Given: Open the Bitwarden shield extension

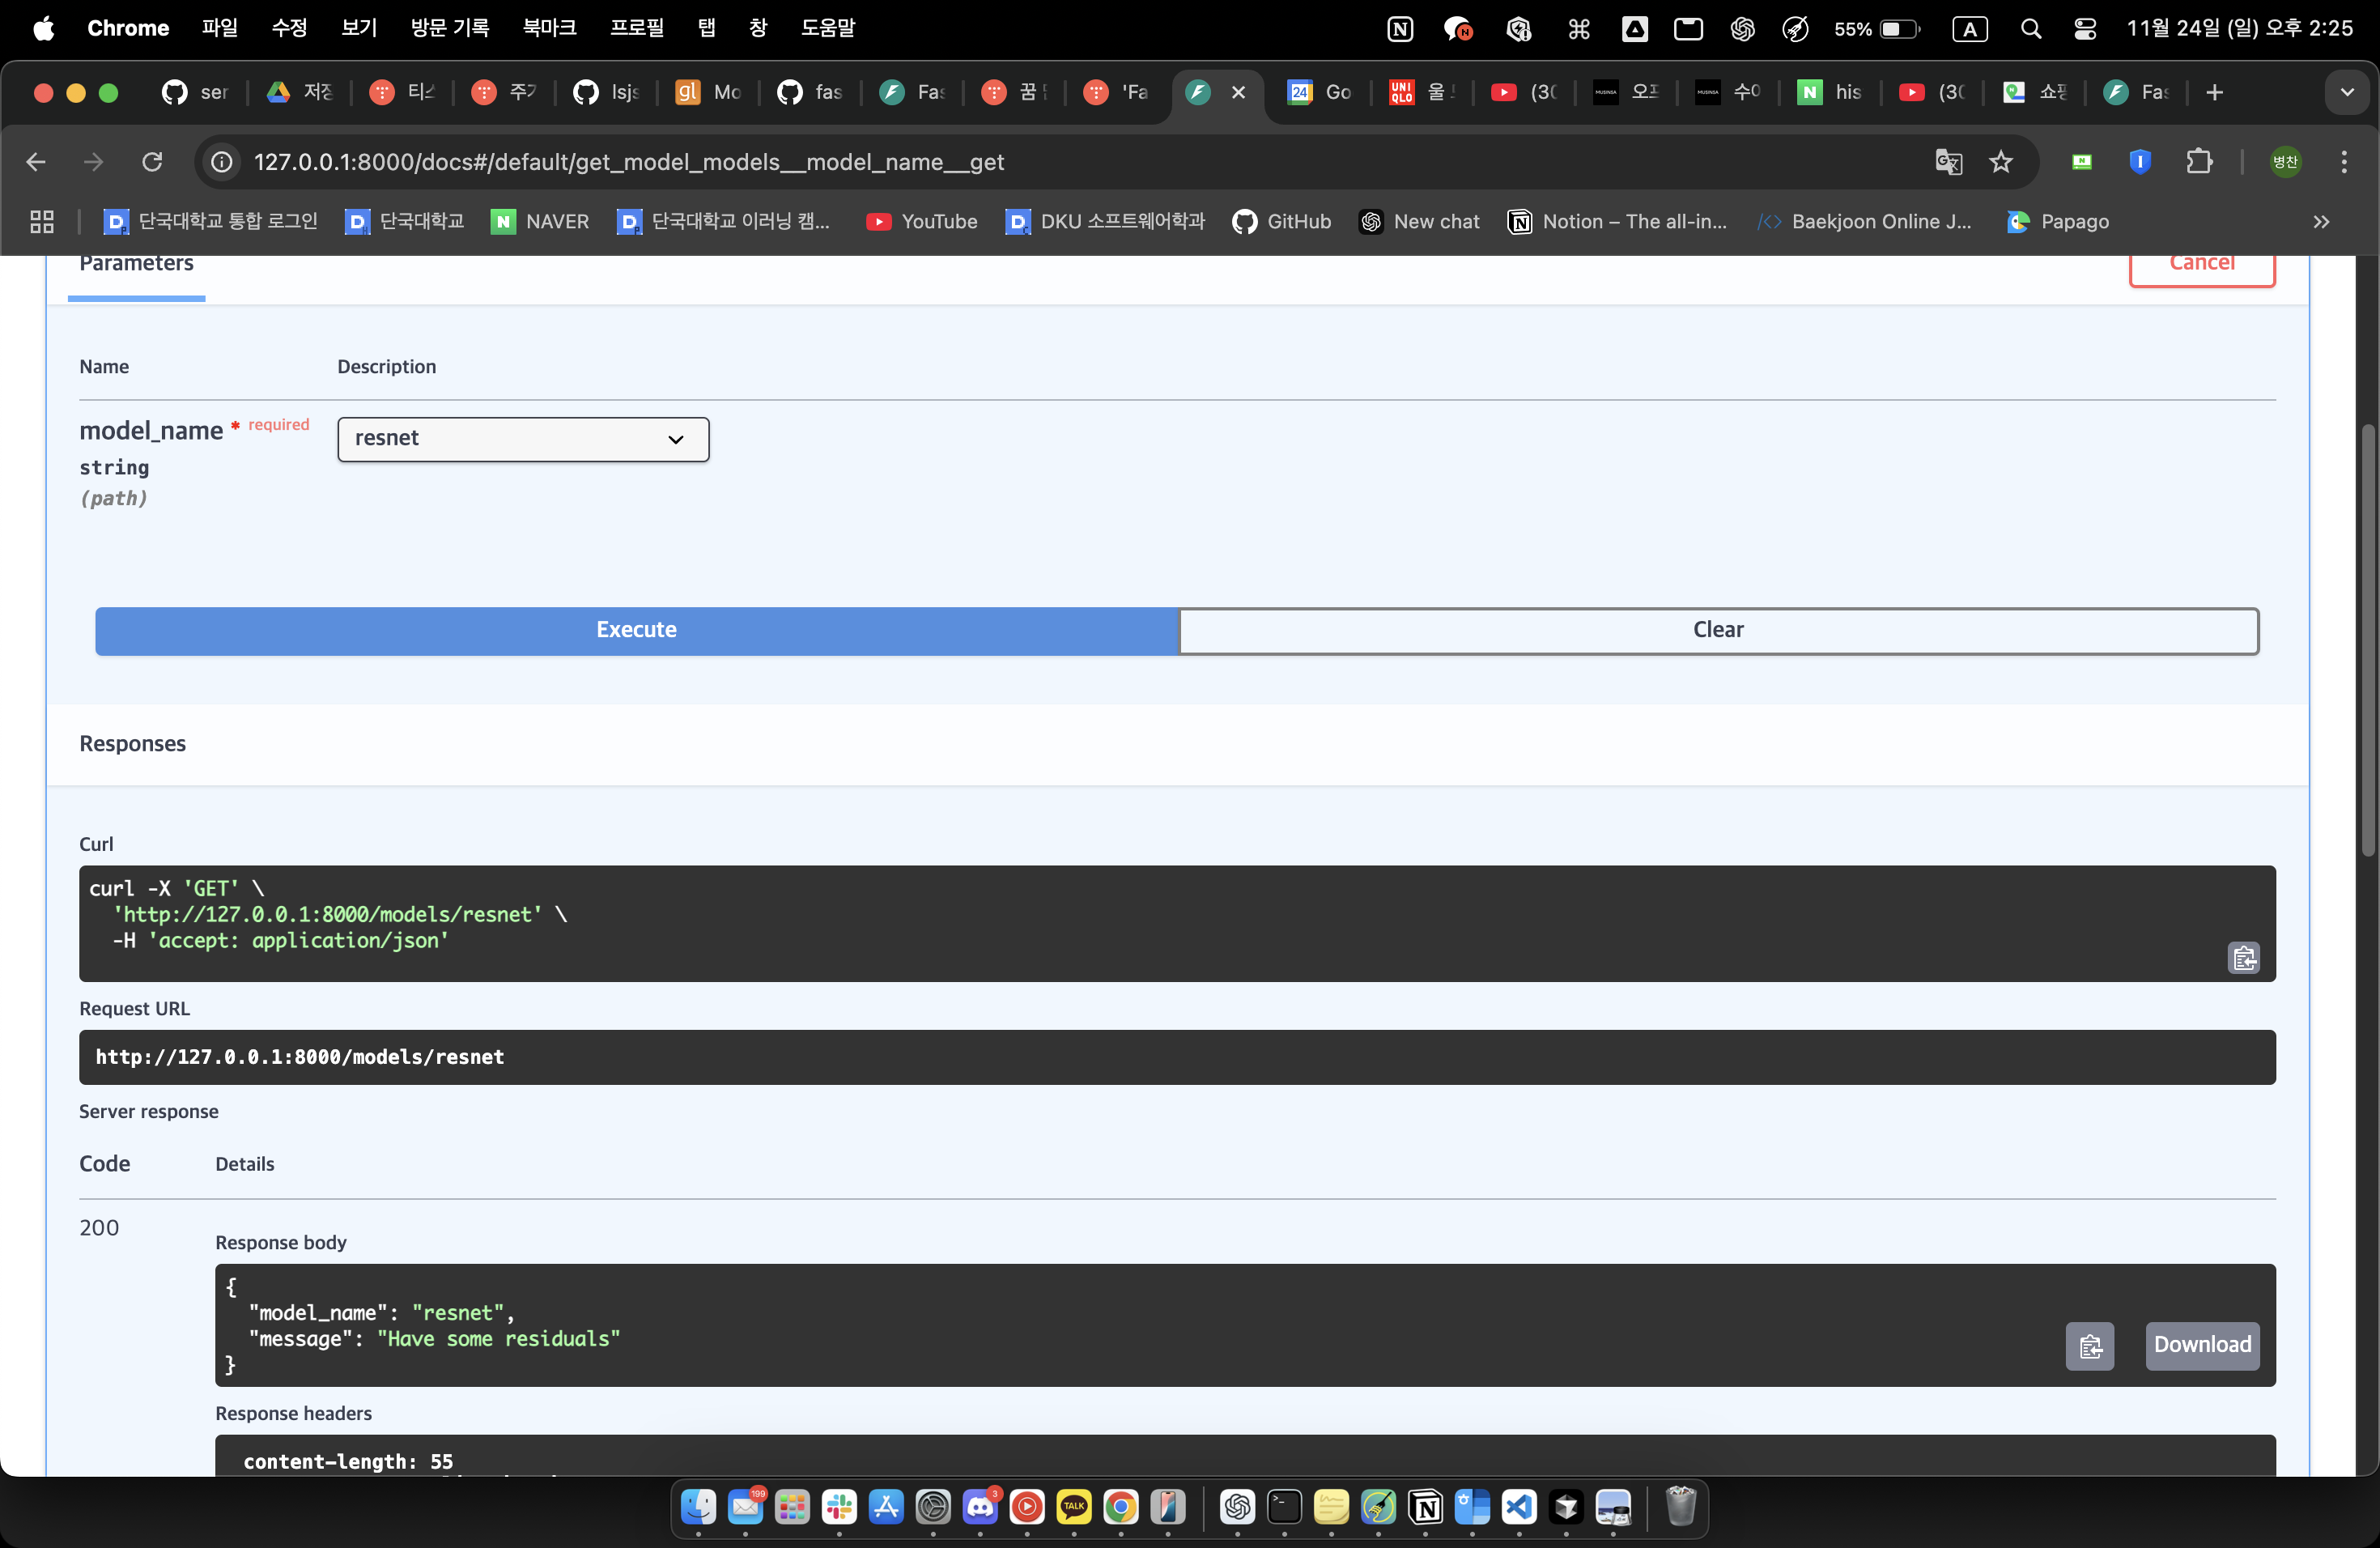Looking at the screenshot, I should [x=2140, y=162].
